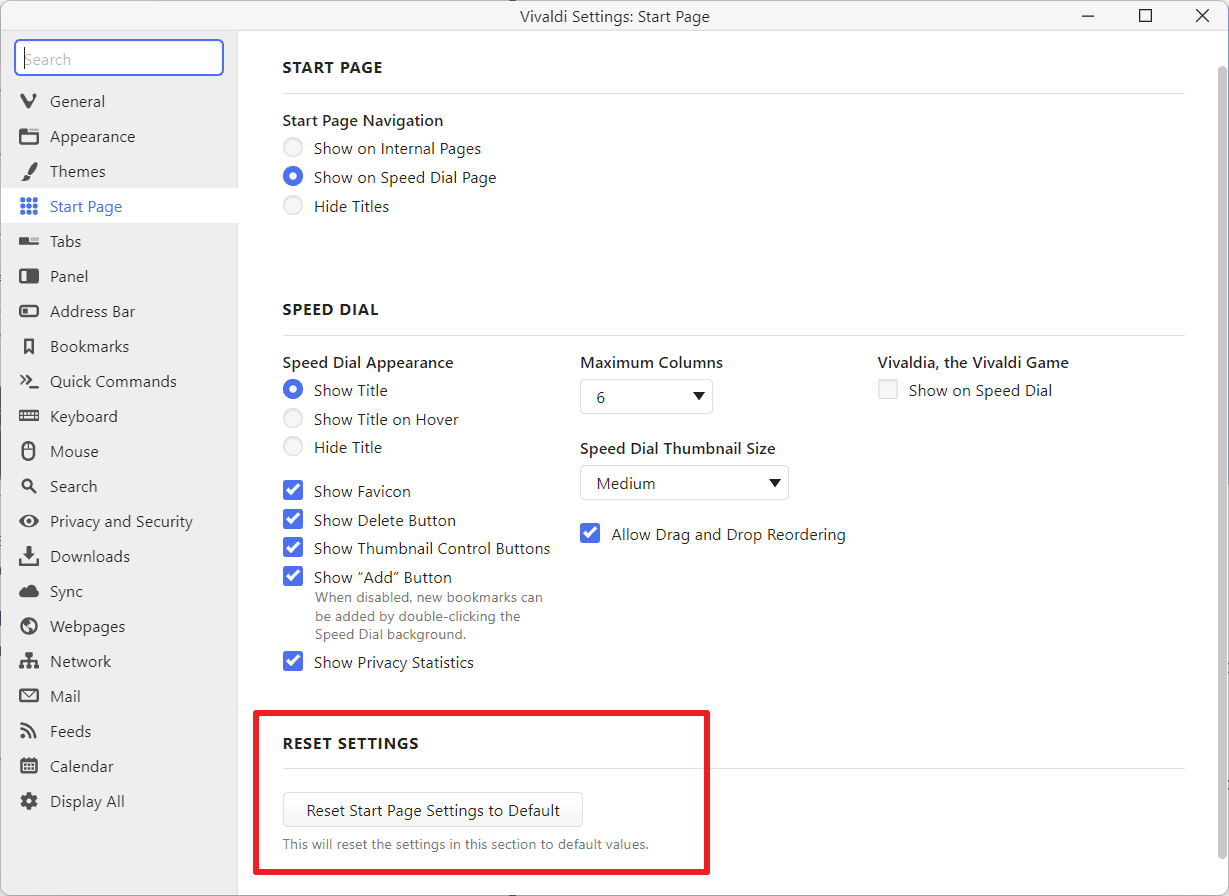
Task: Click the Address Bar icon
Action: [29, 311]
